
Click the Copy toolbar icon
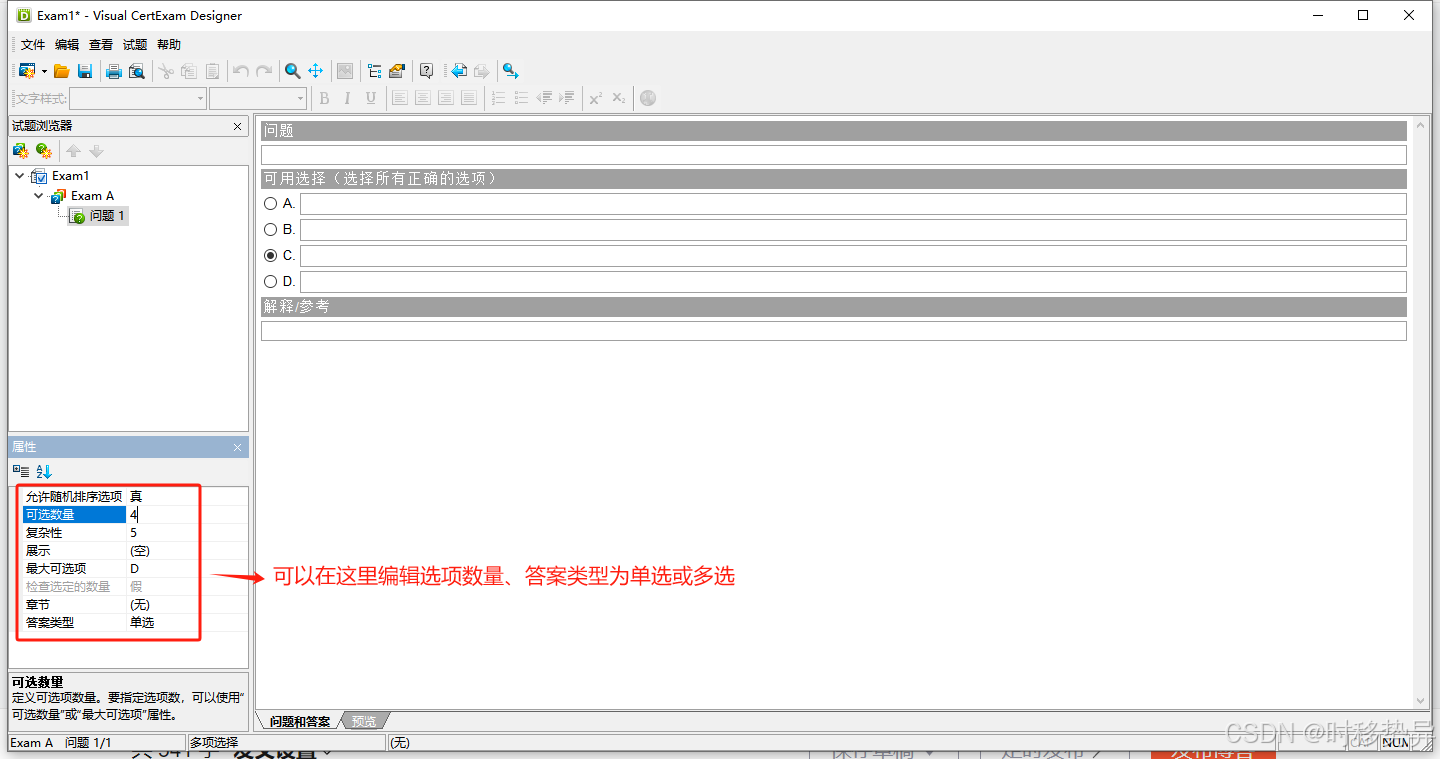click(x=189, y=71)
